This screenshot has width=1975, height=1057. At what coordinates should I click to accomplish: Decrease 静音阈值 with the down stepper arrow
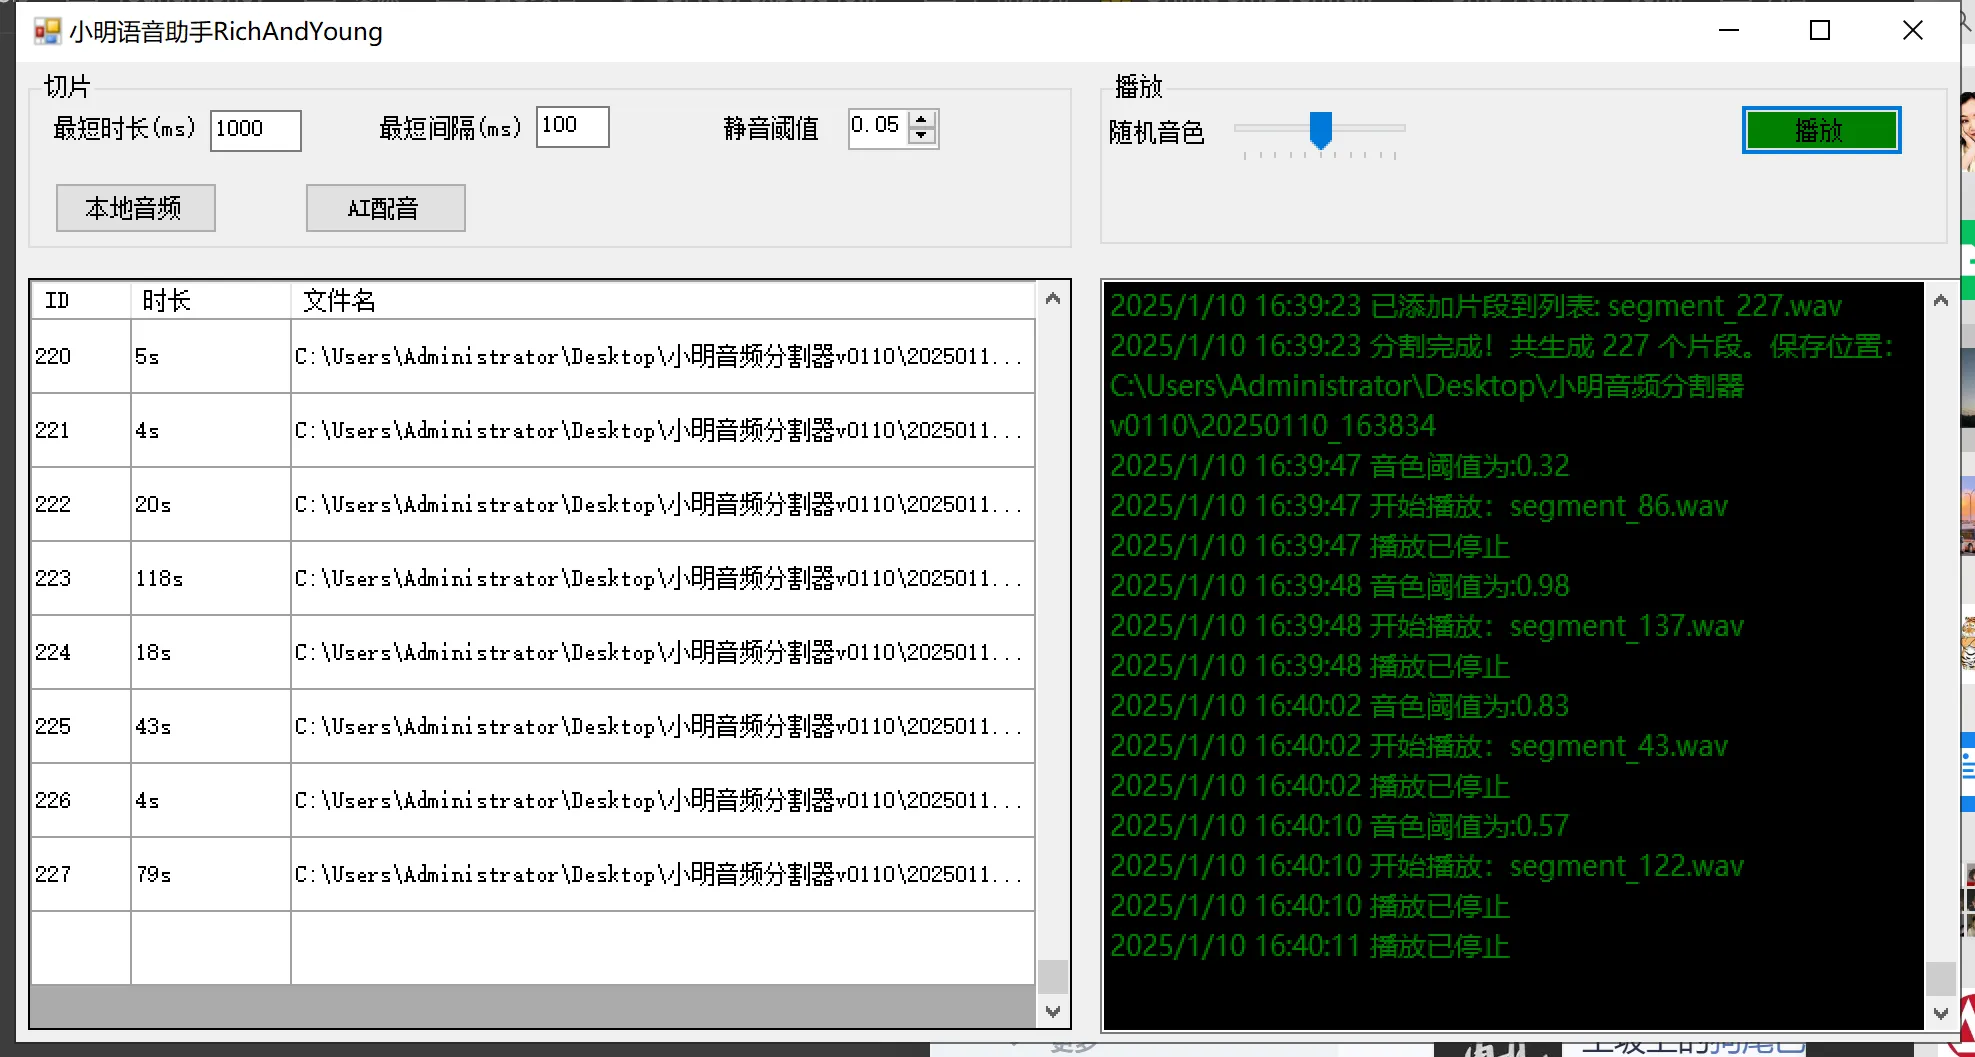coord(922,136)
